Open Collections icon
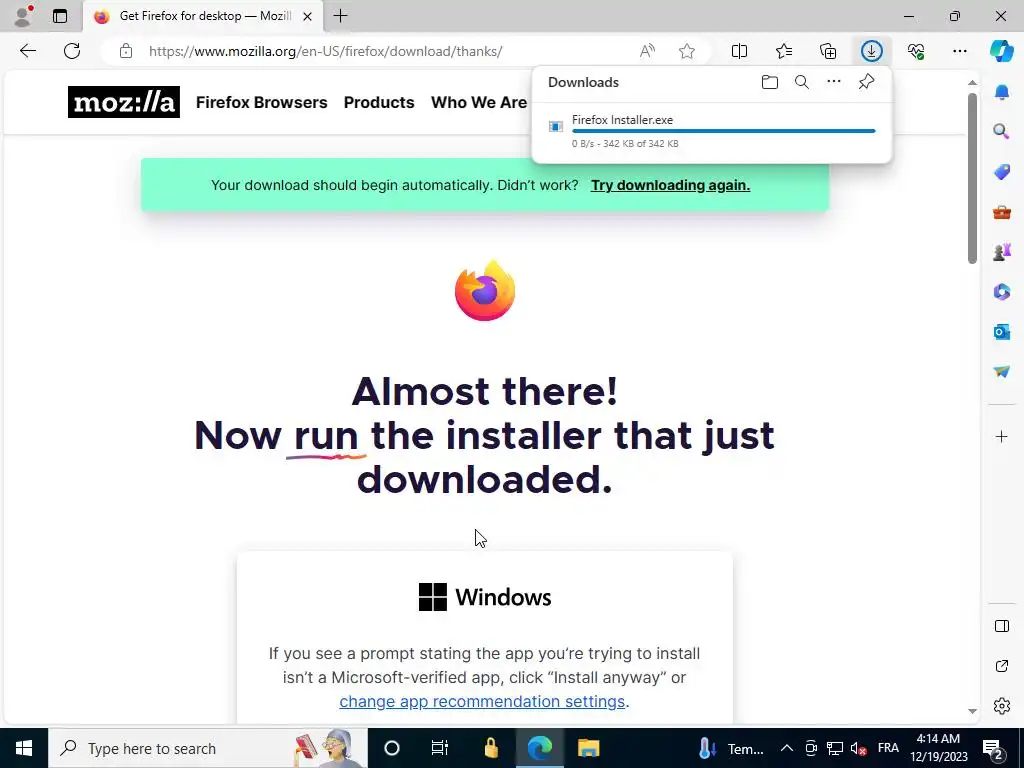The width and height of the screenshot is (1024, 768). click(x=827, y=51)
